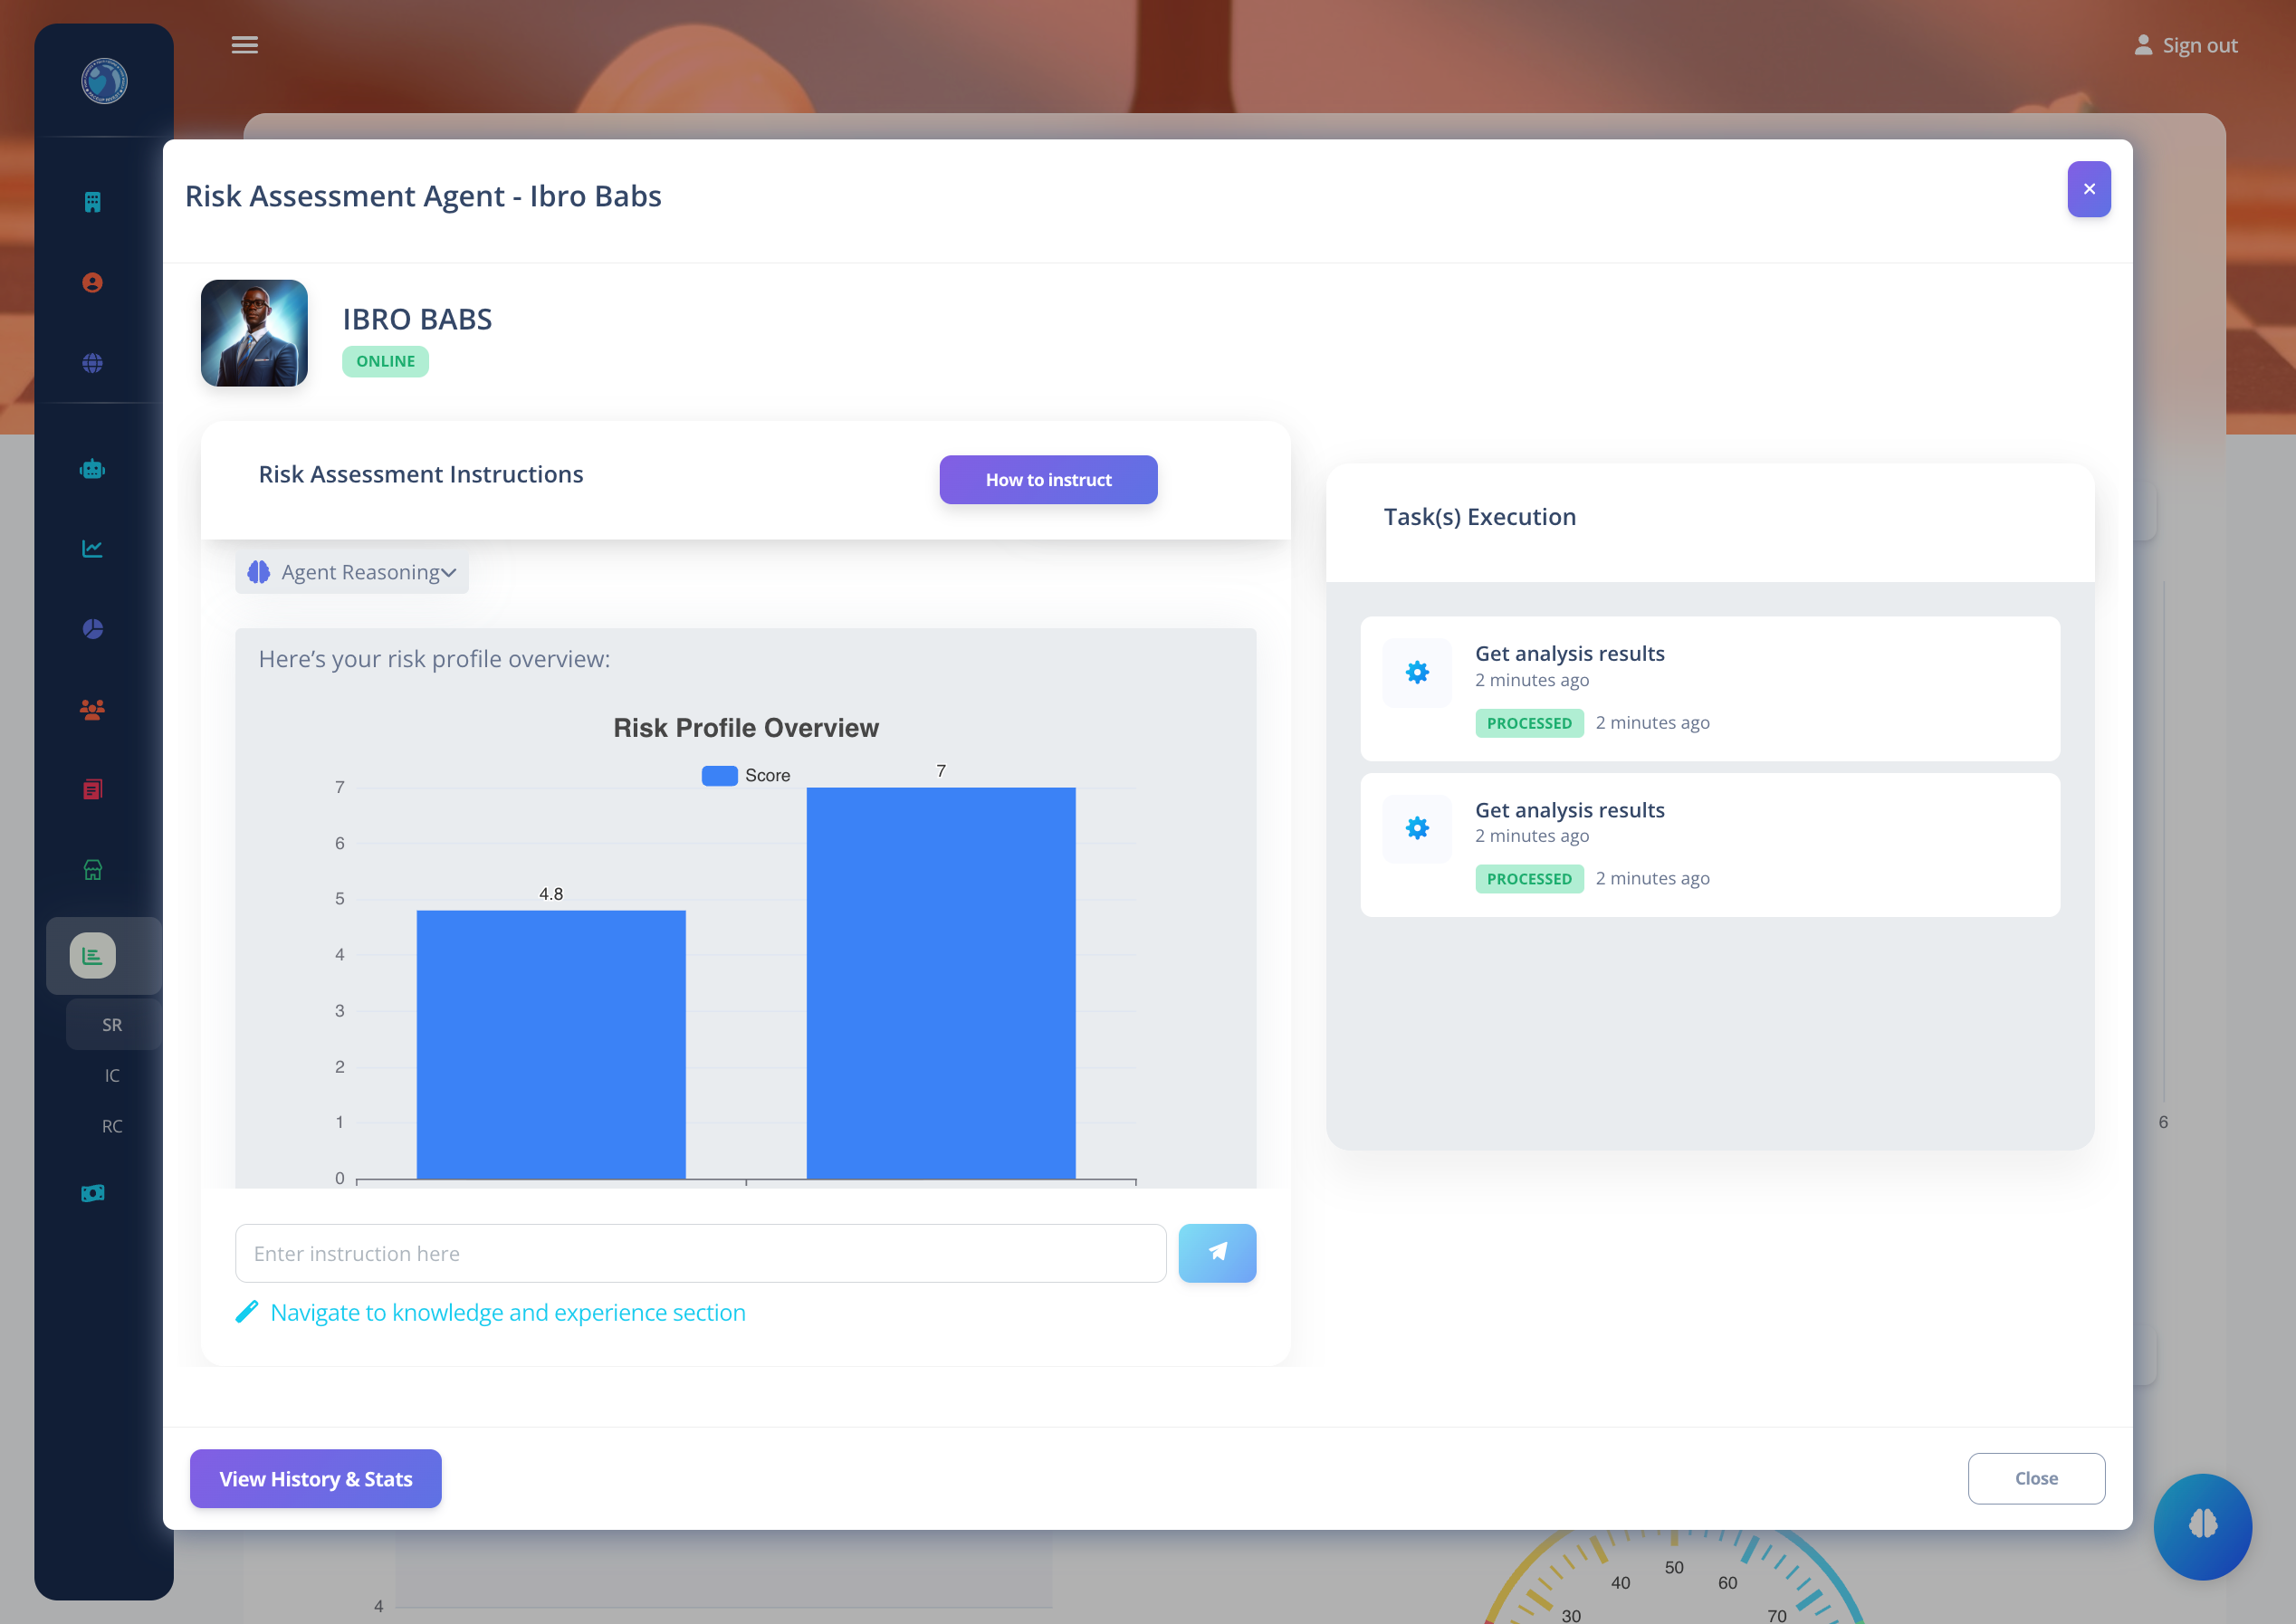The image size is (2296, 1624).
Task: Select the IC submenu item
Action: click(112, 1075)
